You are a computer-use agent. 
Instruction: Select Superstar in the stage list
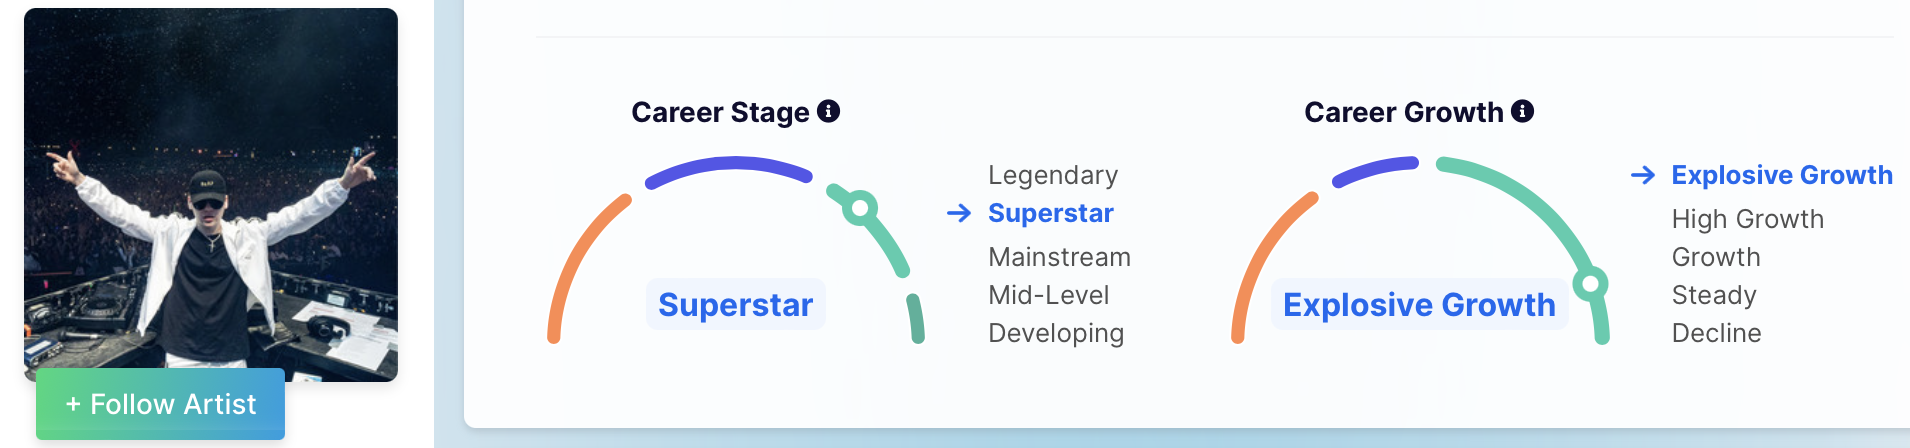(1050, 213)
